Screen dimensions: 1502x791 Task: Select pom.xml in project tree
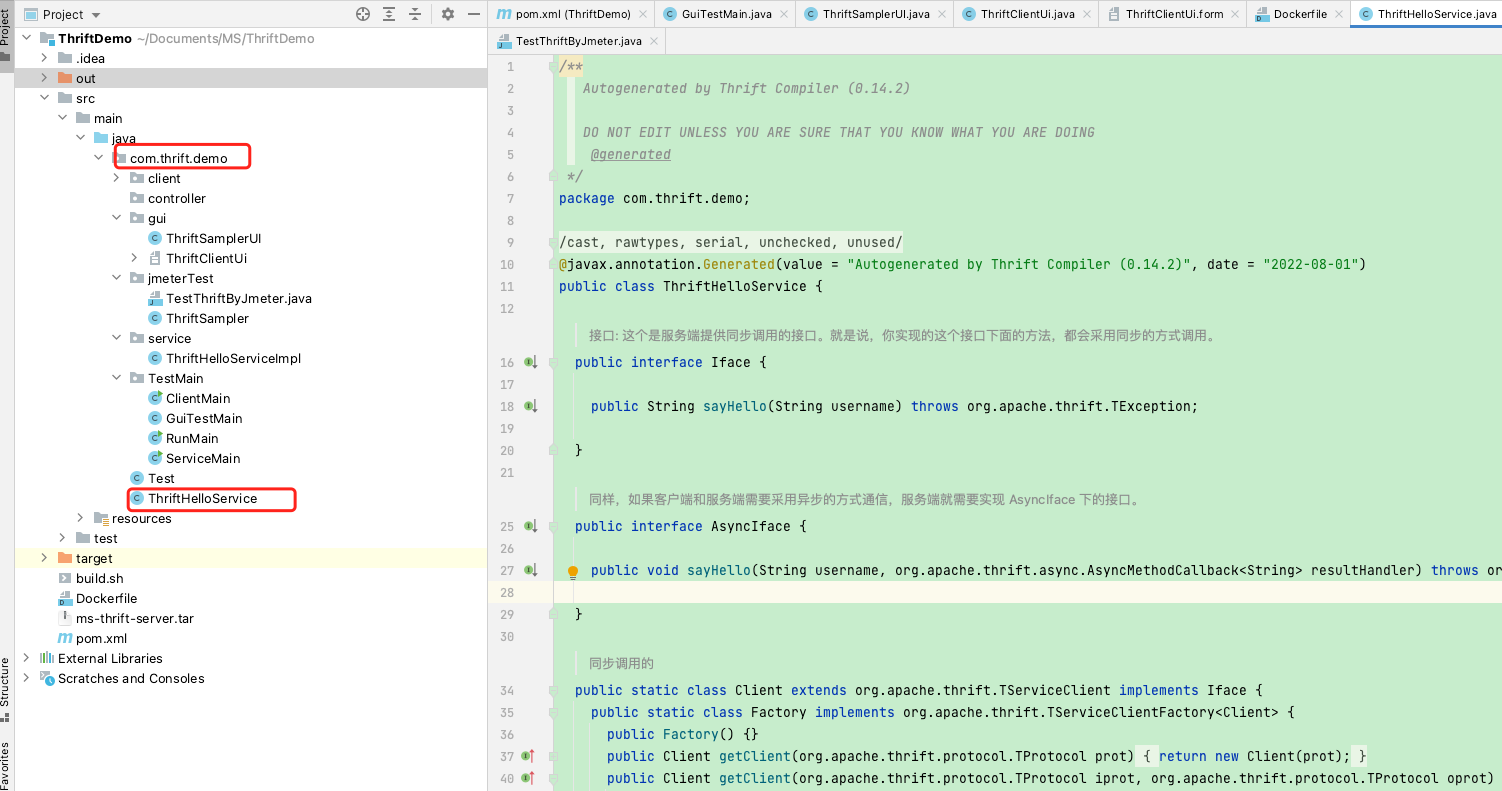coord(101,638)
